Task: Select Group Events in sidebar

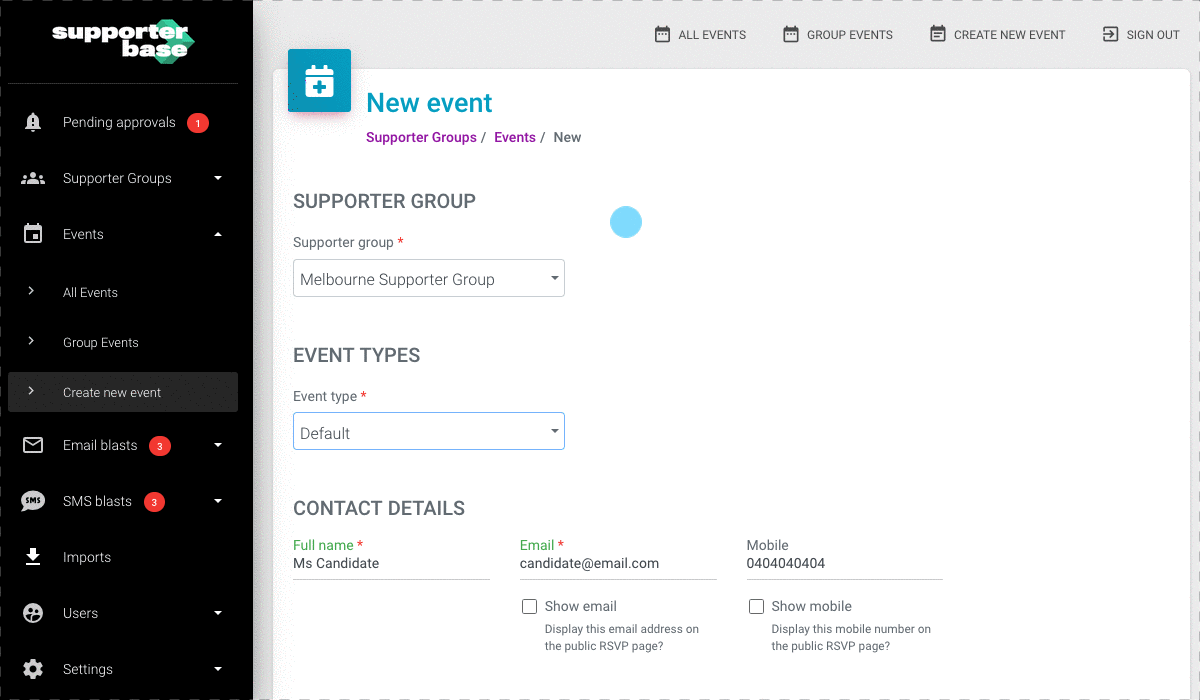Action: coord(100,342)
